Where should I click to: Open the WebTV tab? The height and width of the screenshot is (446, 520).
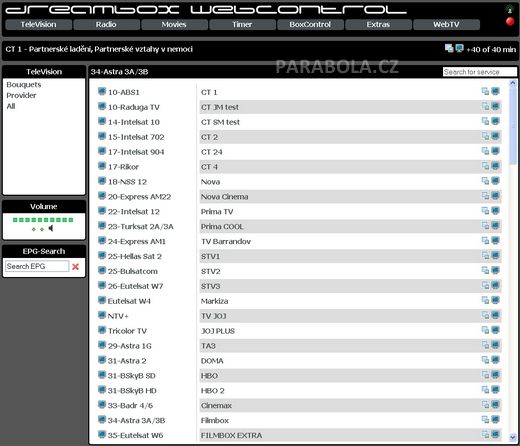coord(446,24)
